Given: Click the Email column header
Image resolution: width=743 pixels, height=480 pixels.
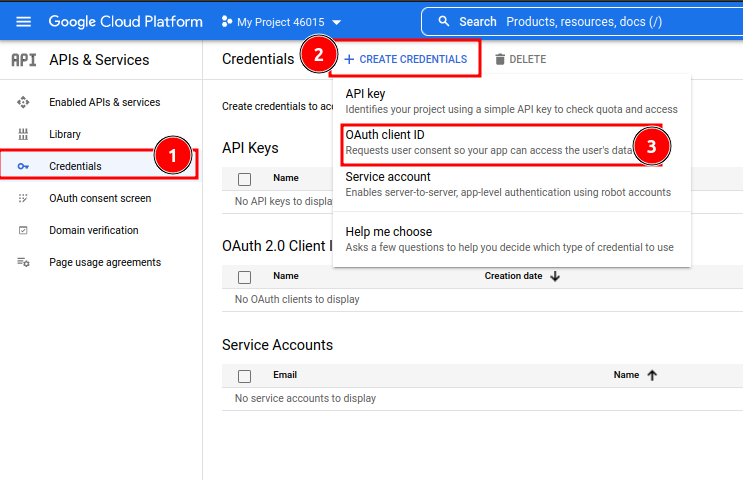Looking at the screenshot, I should pos(285,375).
